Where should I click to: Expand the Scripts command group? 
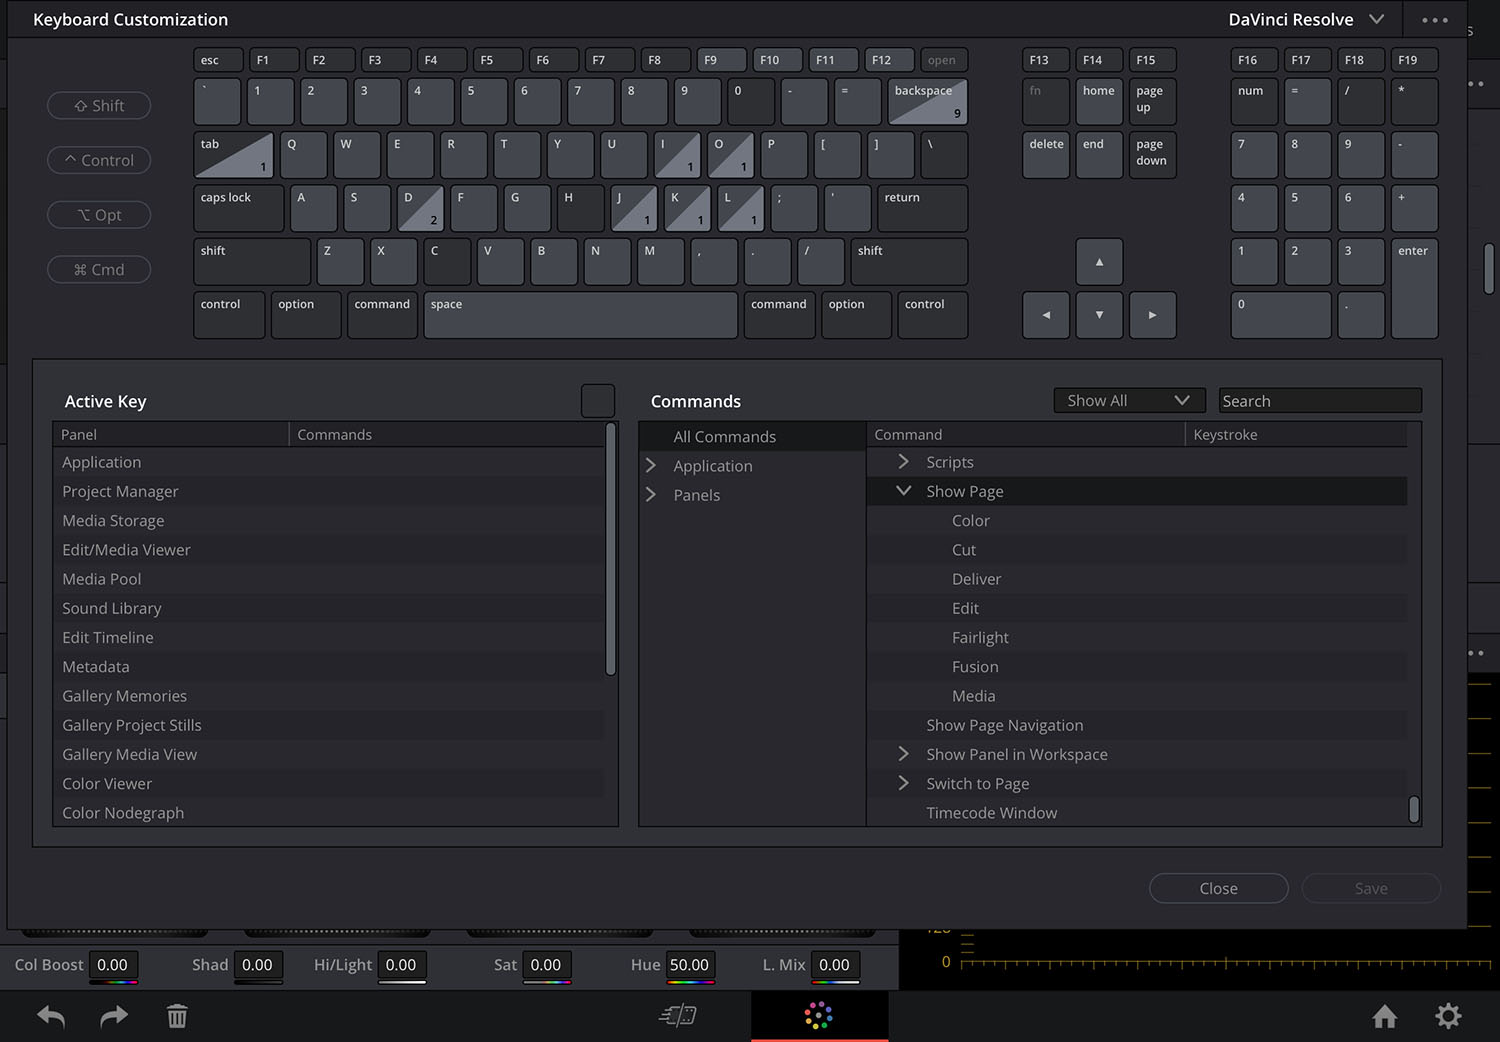tap(903, 462)
